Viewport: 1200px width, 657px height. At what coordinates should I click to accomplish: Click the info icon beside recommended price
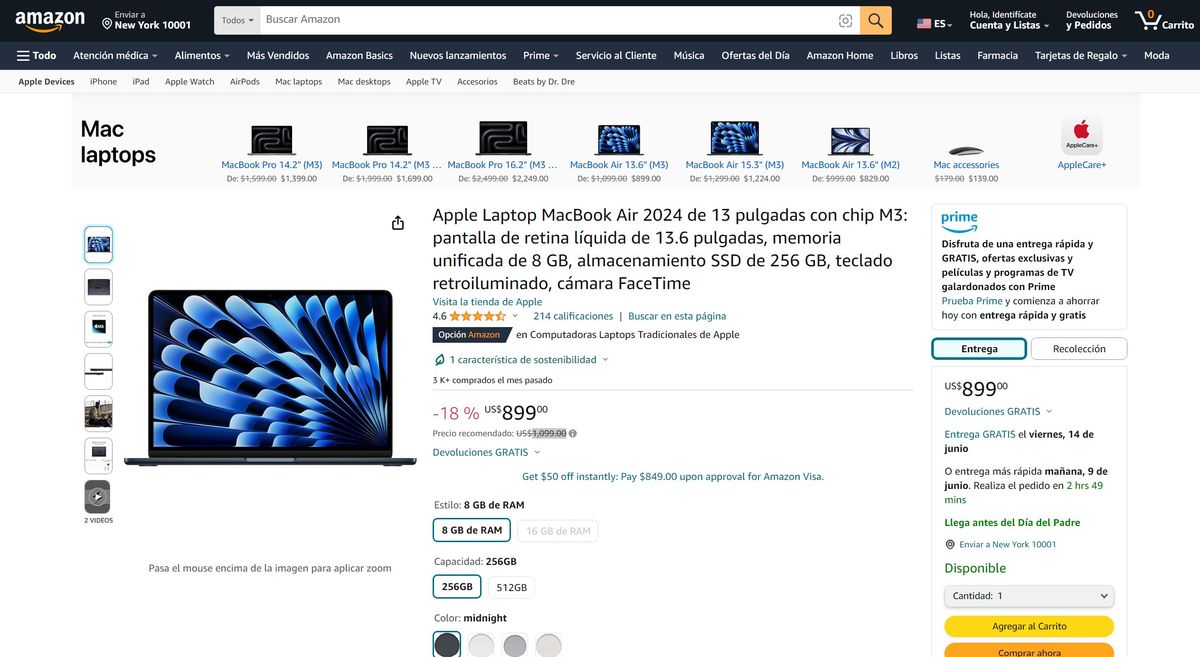pos(573,433)
